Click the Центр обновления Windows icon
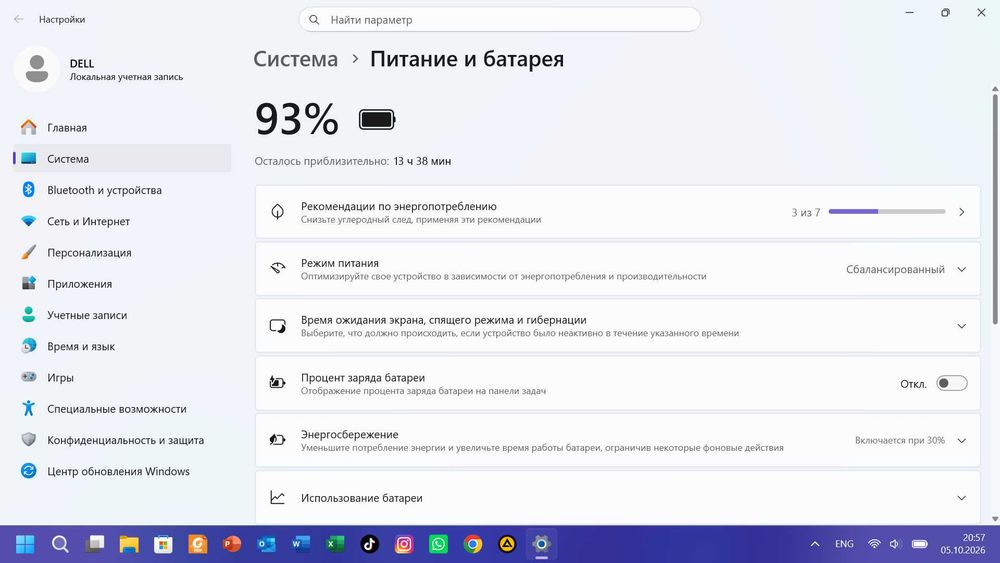The image size is (1000, 563). 29,471
